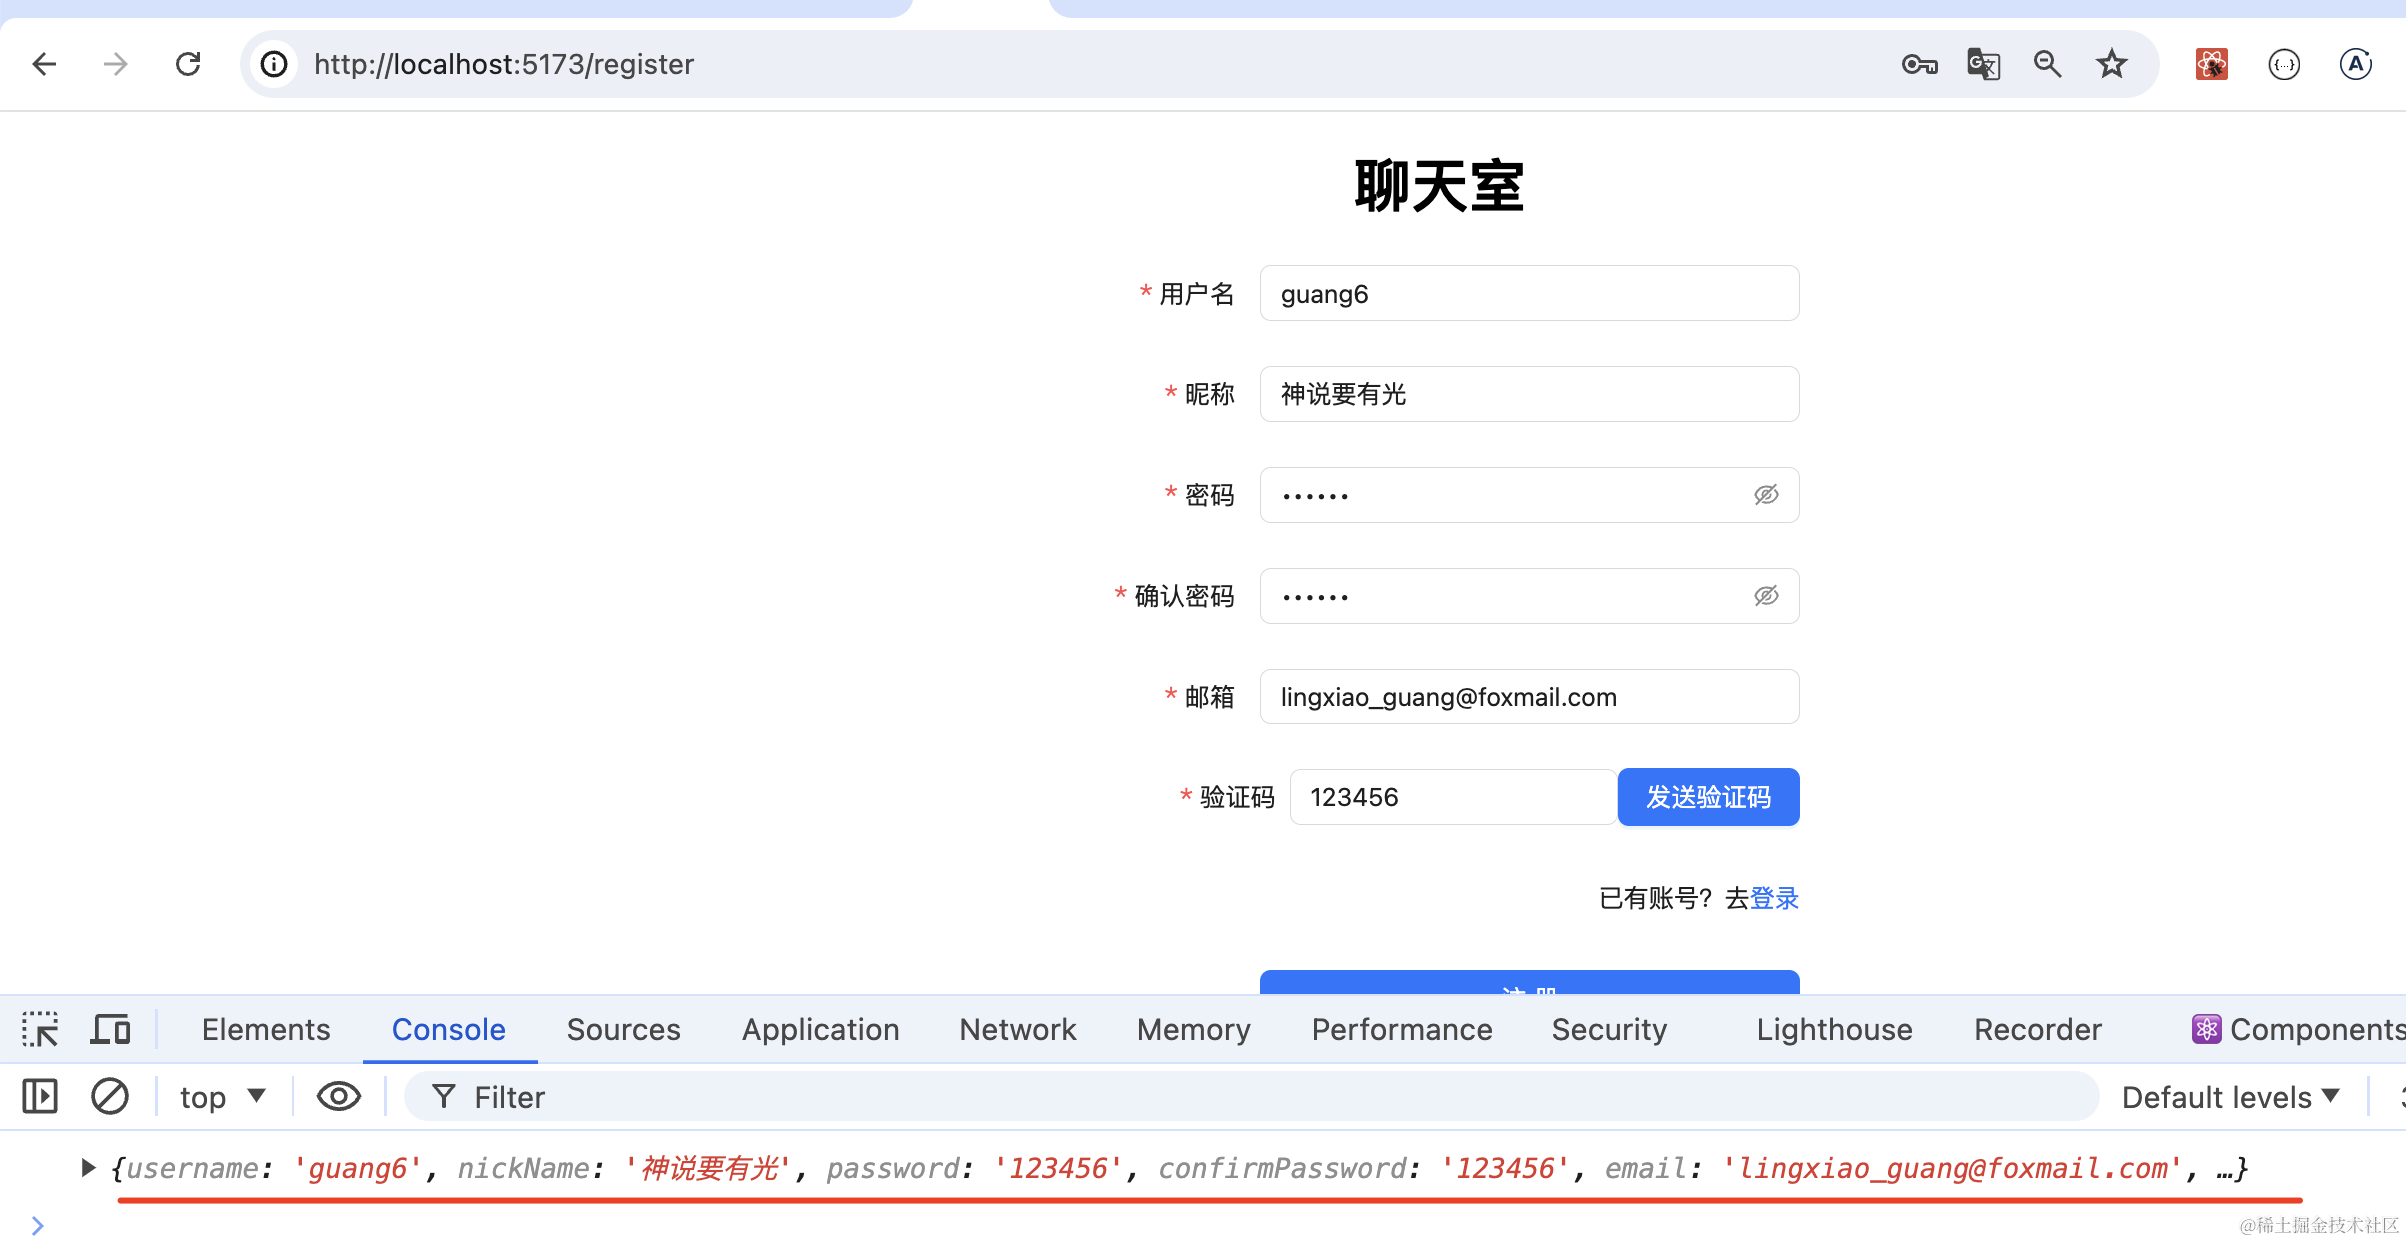Follow the 登录 link
This screenshot has width=2406, height=1242.
1774,898
